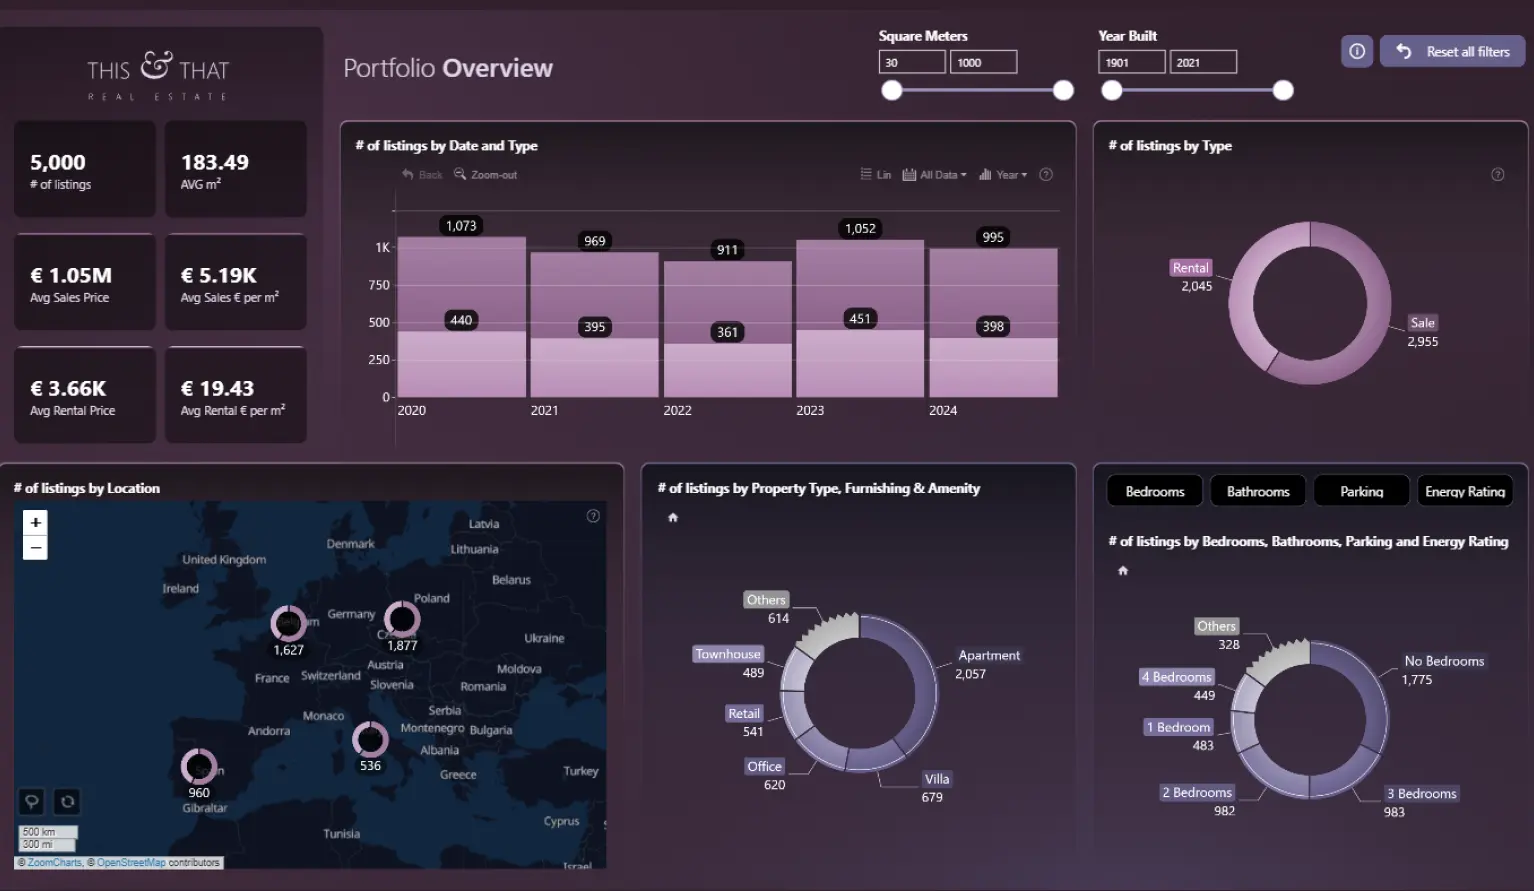Screen dimensions: 1534x891
Task: Open help icon on listings by Type chart
Action: 1497,174
